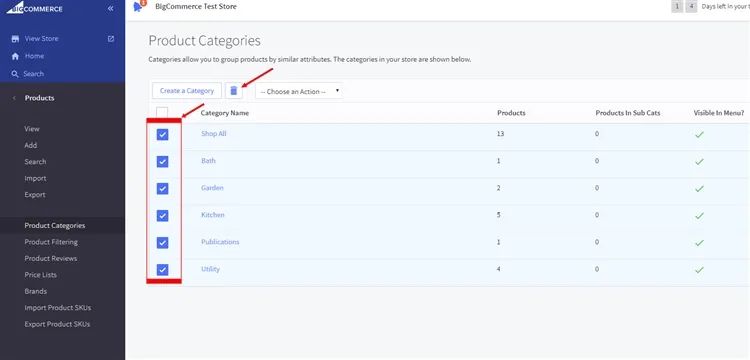Open the Choose an Action dropdown
Screen dimensions: 750x360
click(299, 91)
